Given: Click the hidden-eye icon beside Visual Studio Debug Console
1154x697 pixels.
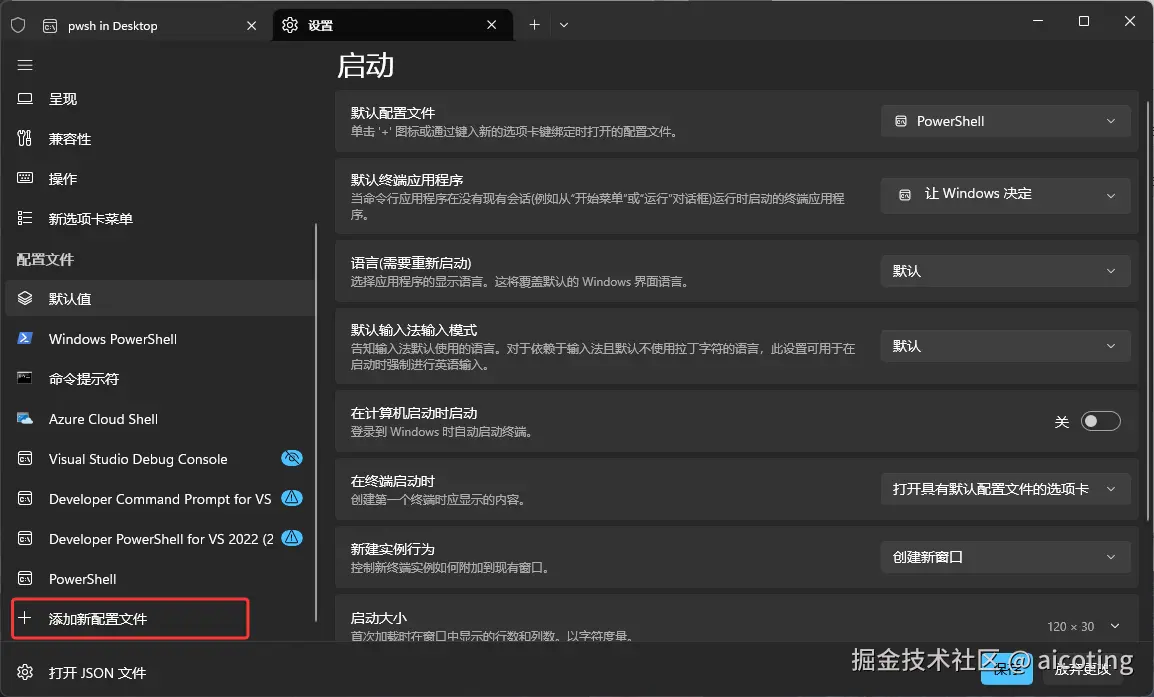Looking at the screenshot, I should click(291, 458).
